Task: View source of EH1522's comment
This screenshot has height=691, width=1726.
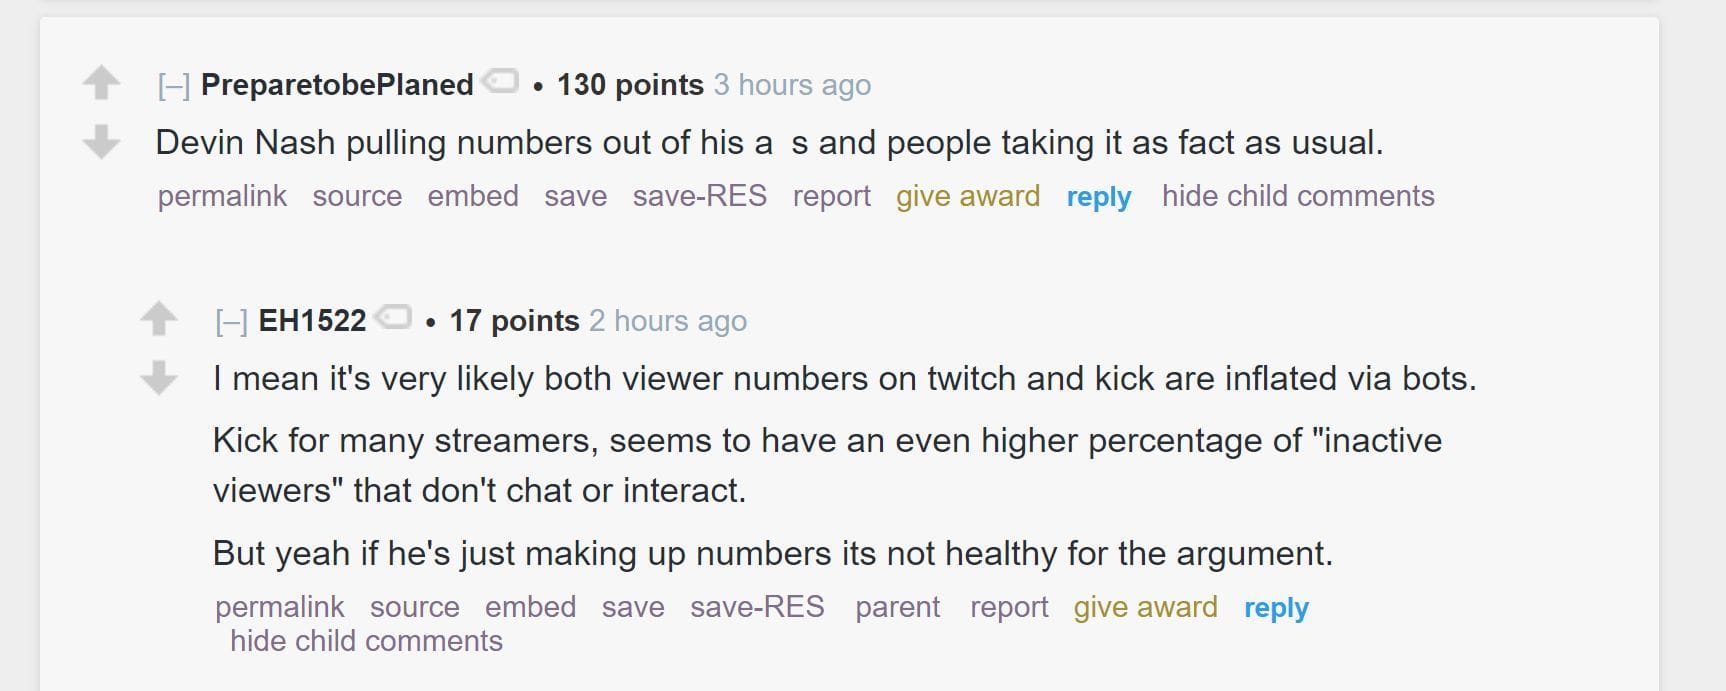Action: 414,607
